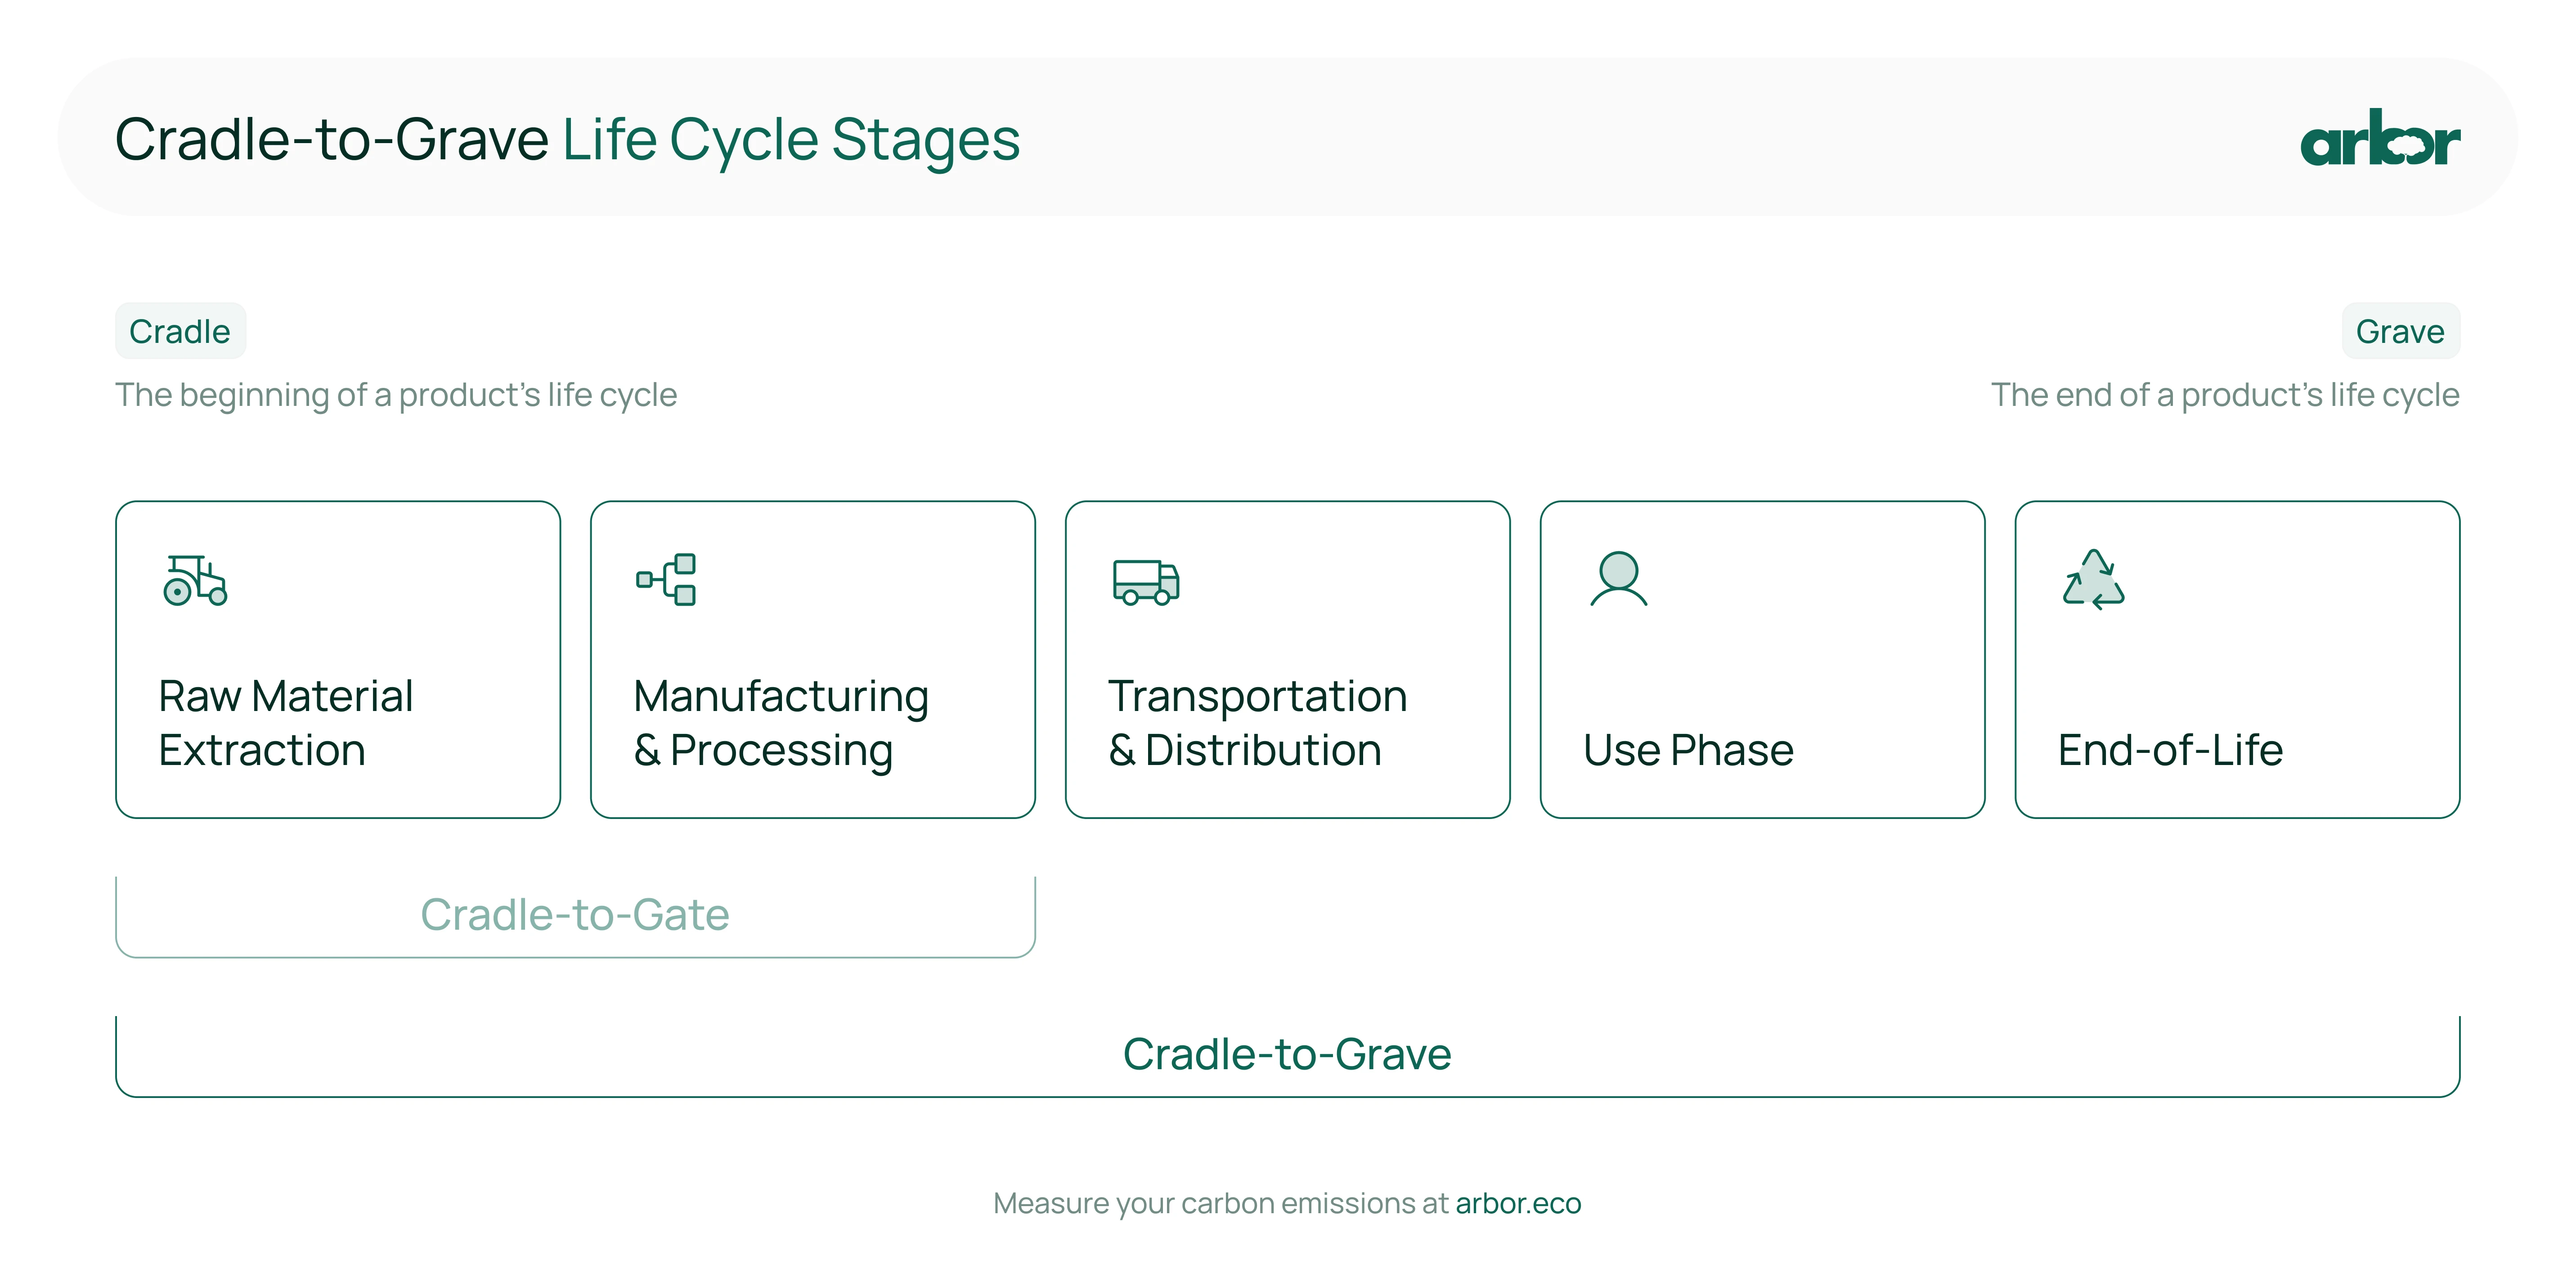Viewport: 2576px width, 1278px height.
Task: Select the Grave tag label
Action: 2400,331
